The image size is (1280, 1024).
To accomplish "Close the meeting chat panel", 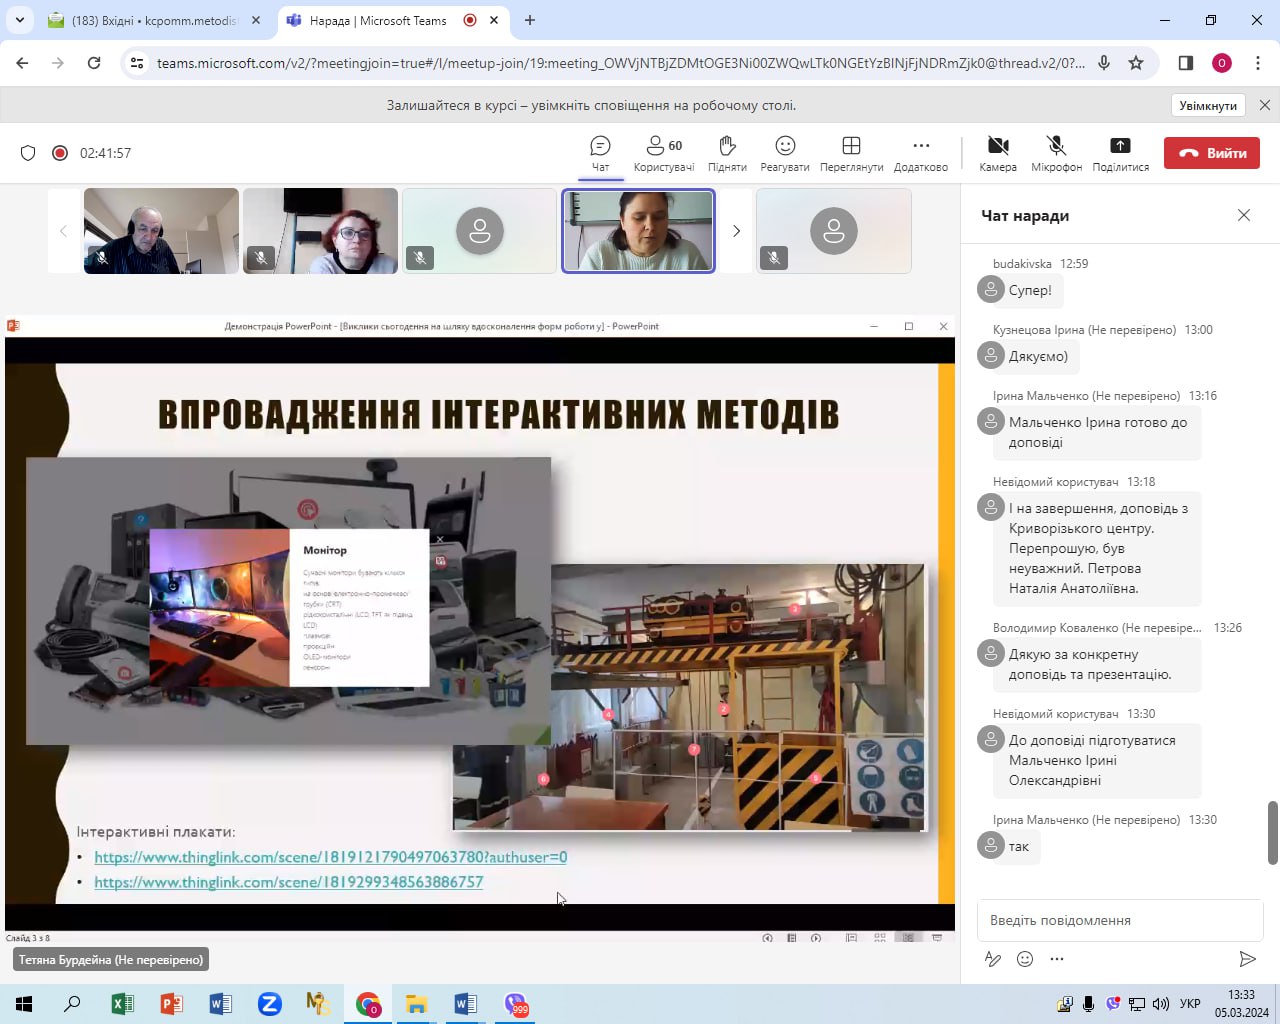I will 1243,215.
